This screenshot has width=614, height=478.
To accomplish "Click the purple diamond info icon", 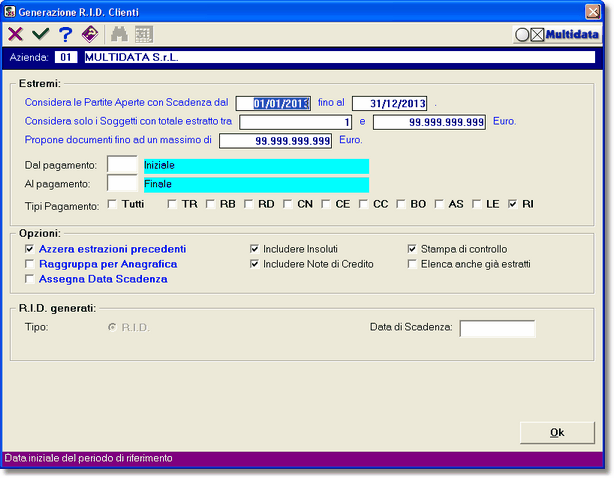I will pos(90,34).
